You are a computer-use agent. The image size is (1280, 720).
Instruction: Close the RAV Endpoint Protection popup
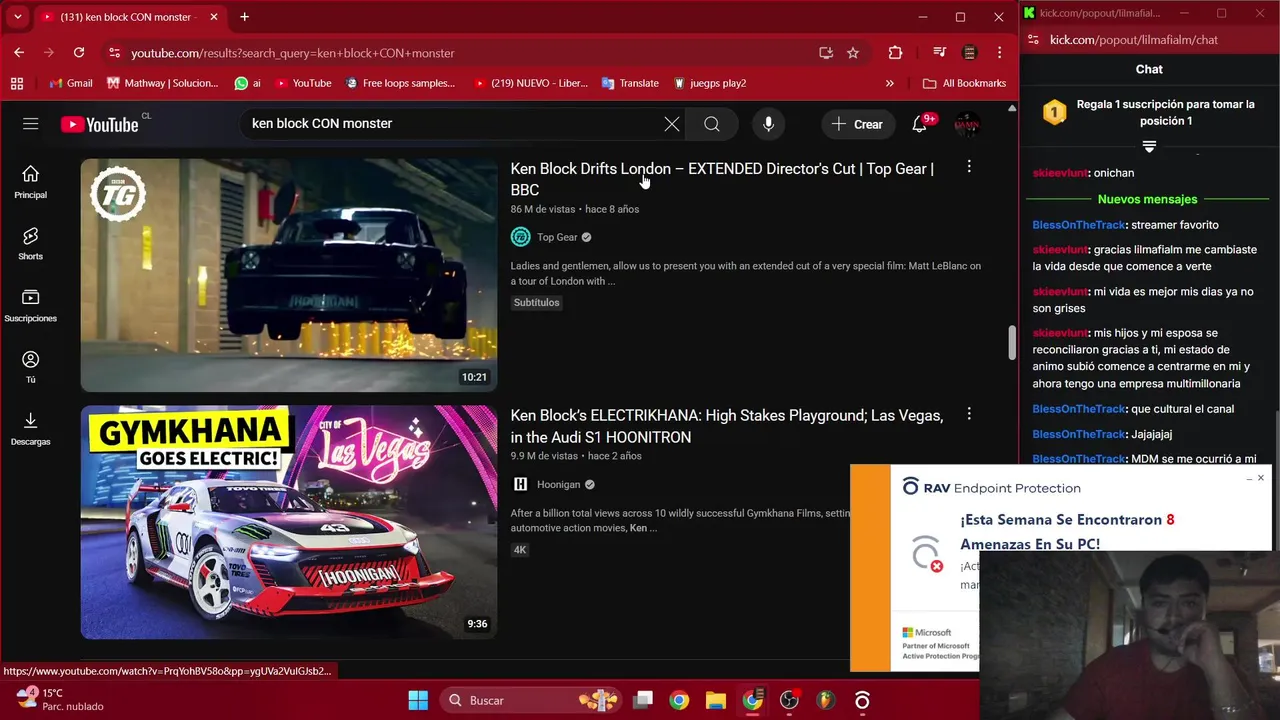coord(1260,478)
